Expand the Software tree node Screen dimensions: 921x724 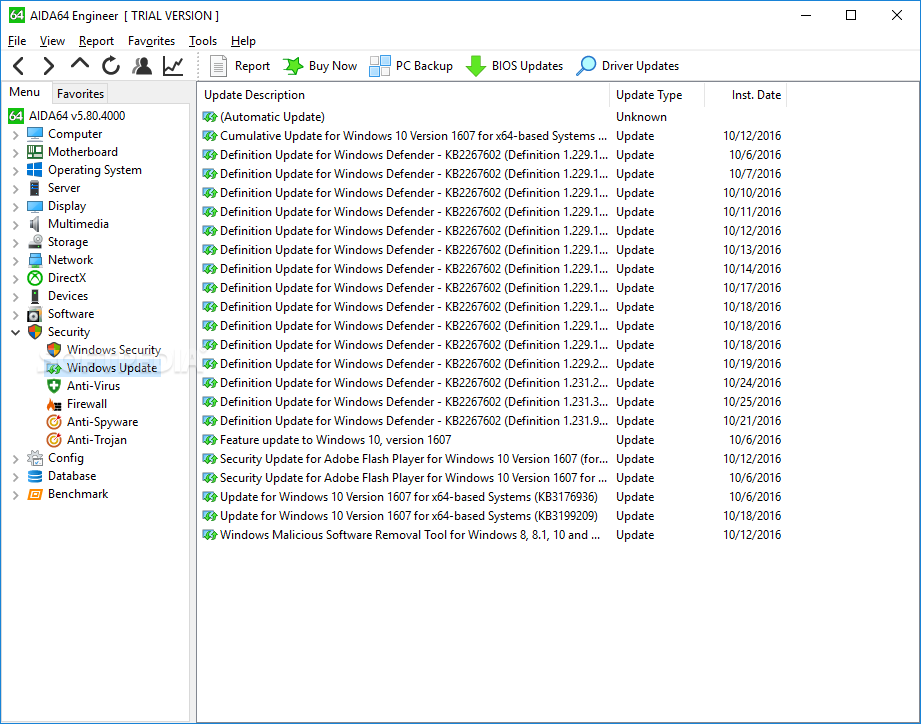point(15,315)
